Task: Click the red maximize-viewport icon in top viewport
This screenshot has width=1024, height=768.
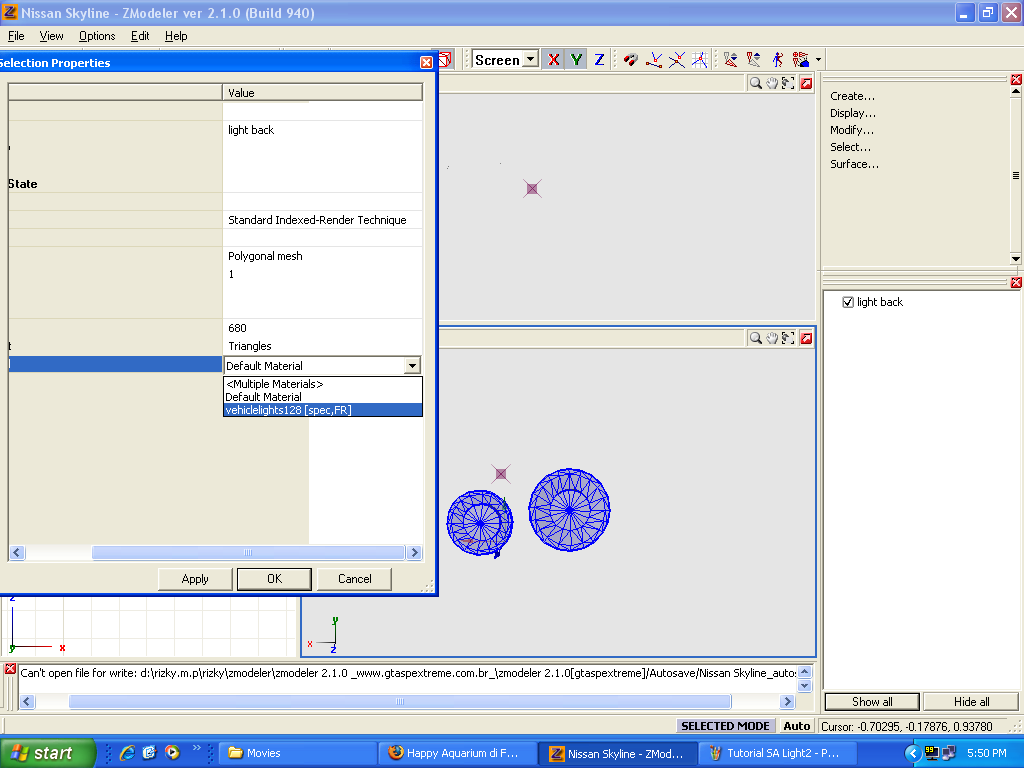Action: click(807, 83)
